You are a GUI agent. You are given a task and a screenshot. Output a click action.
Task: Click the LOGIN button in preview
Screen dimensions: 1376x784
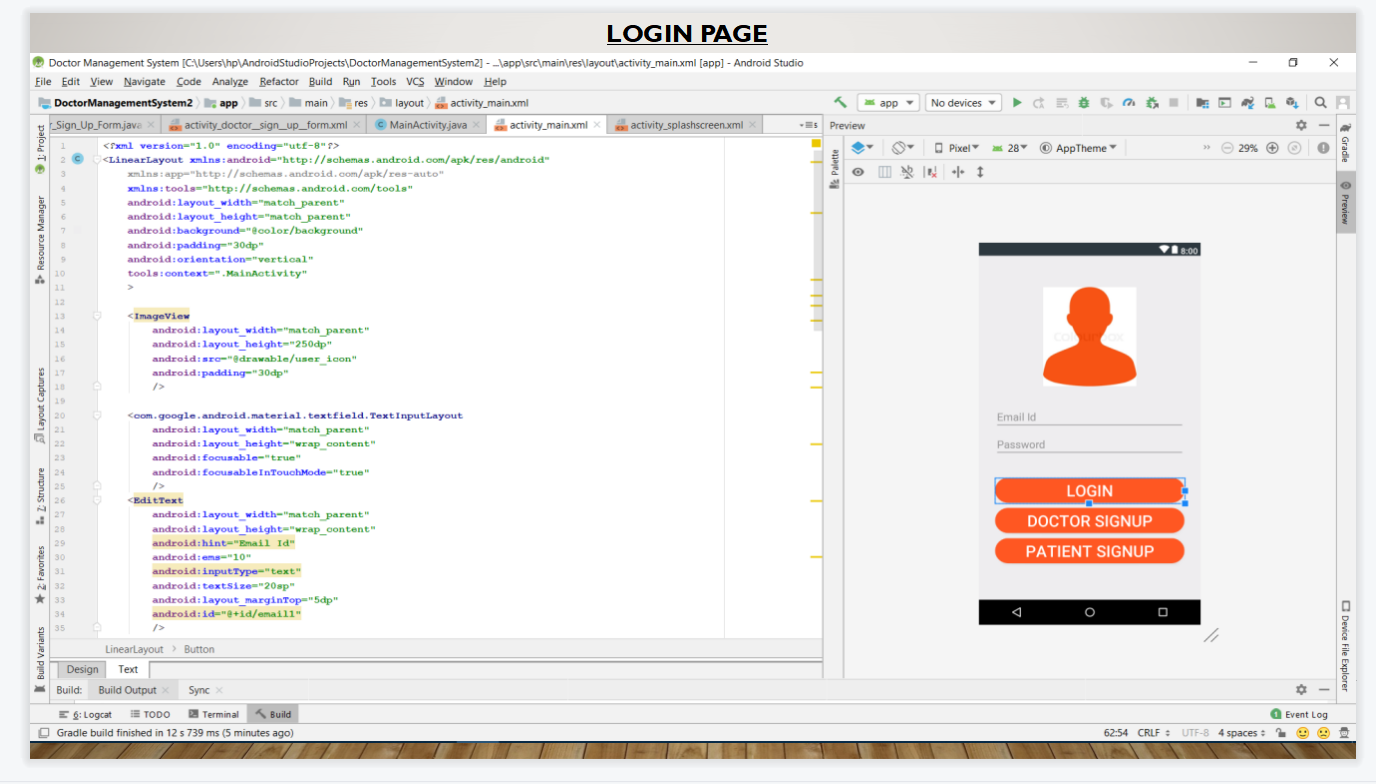coord(1089,491)
